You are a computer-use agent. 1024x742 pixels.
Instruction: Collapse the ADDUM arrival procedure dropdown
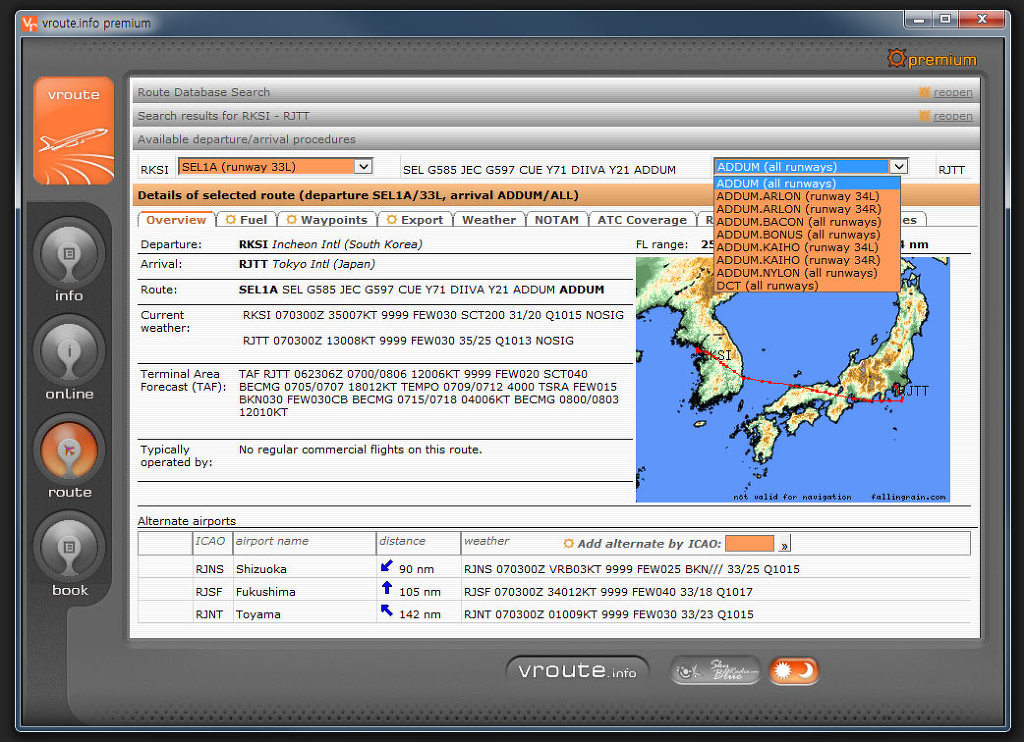tap(898, 167)
